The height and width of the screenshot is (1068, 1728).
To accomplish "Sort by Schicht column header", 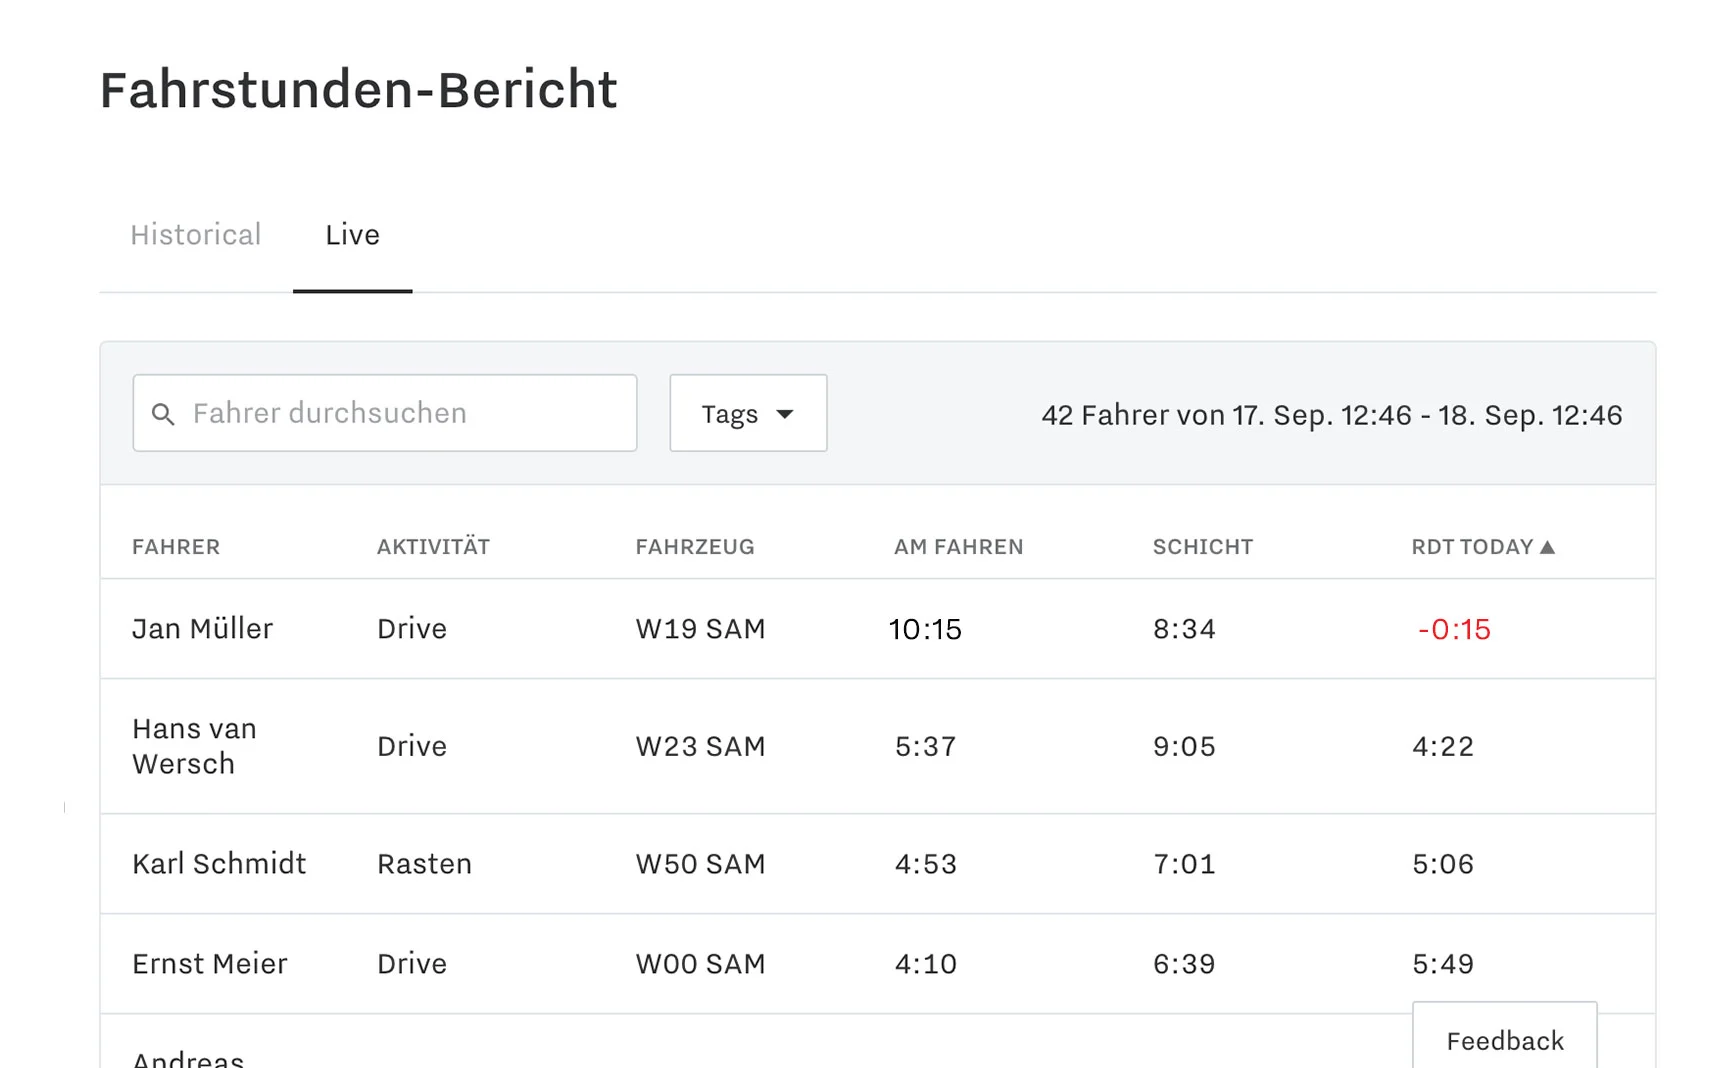I will pyautogui.click(x=1202, y=547).
